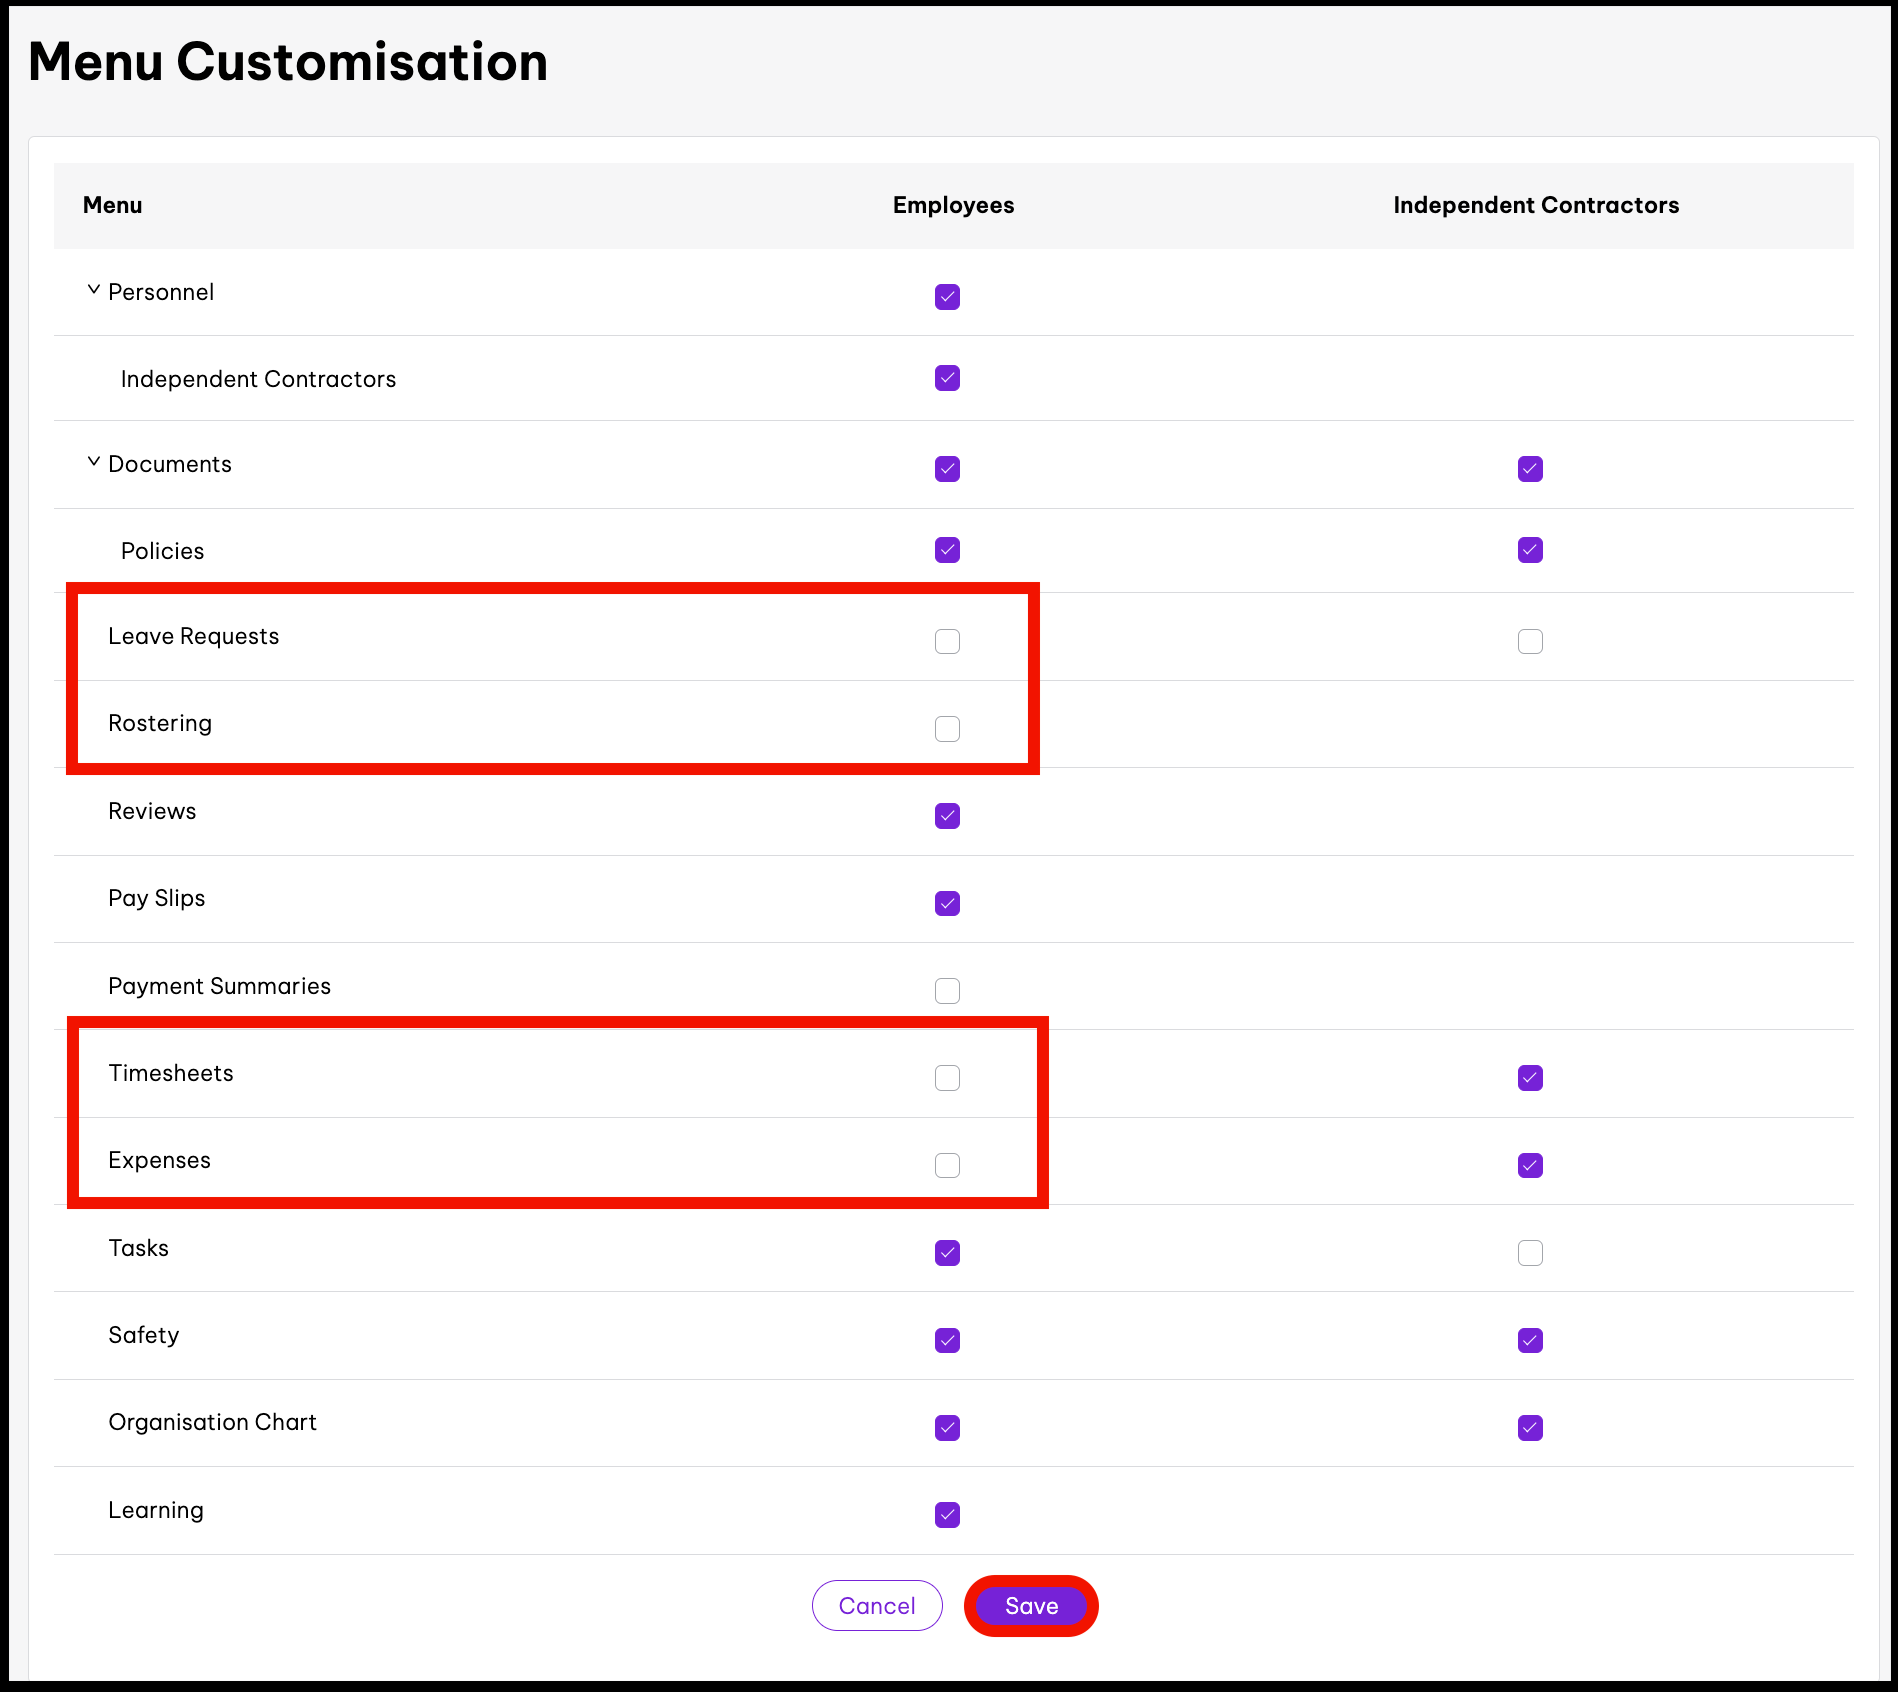Image resolution: width=1898 pixels, height=1692 pixels.
Task: Enable Payment Summaries for Employees
Action: click(947, 991)
